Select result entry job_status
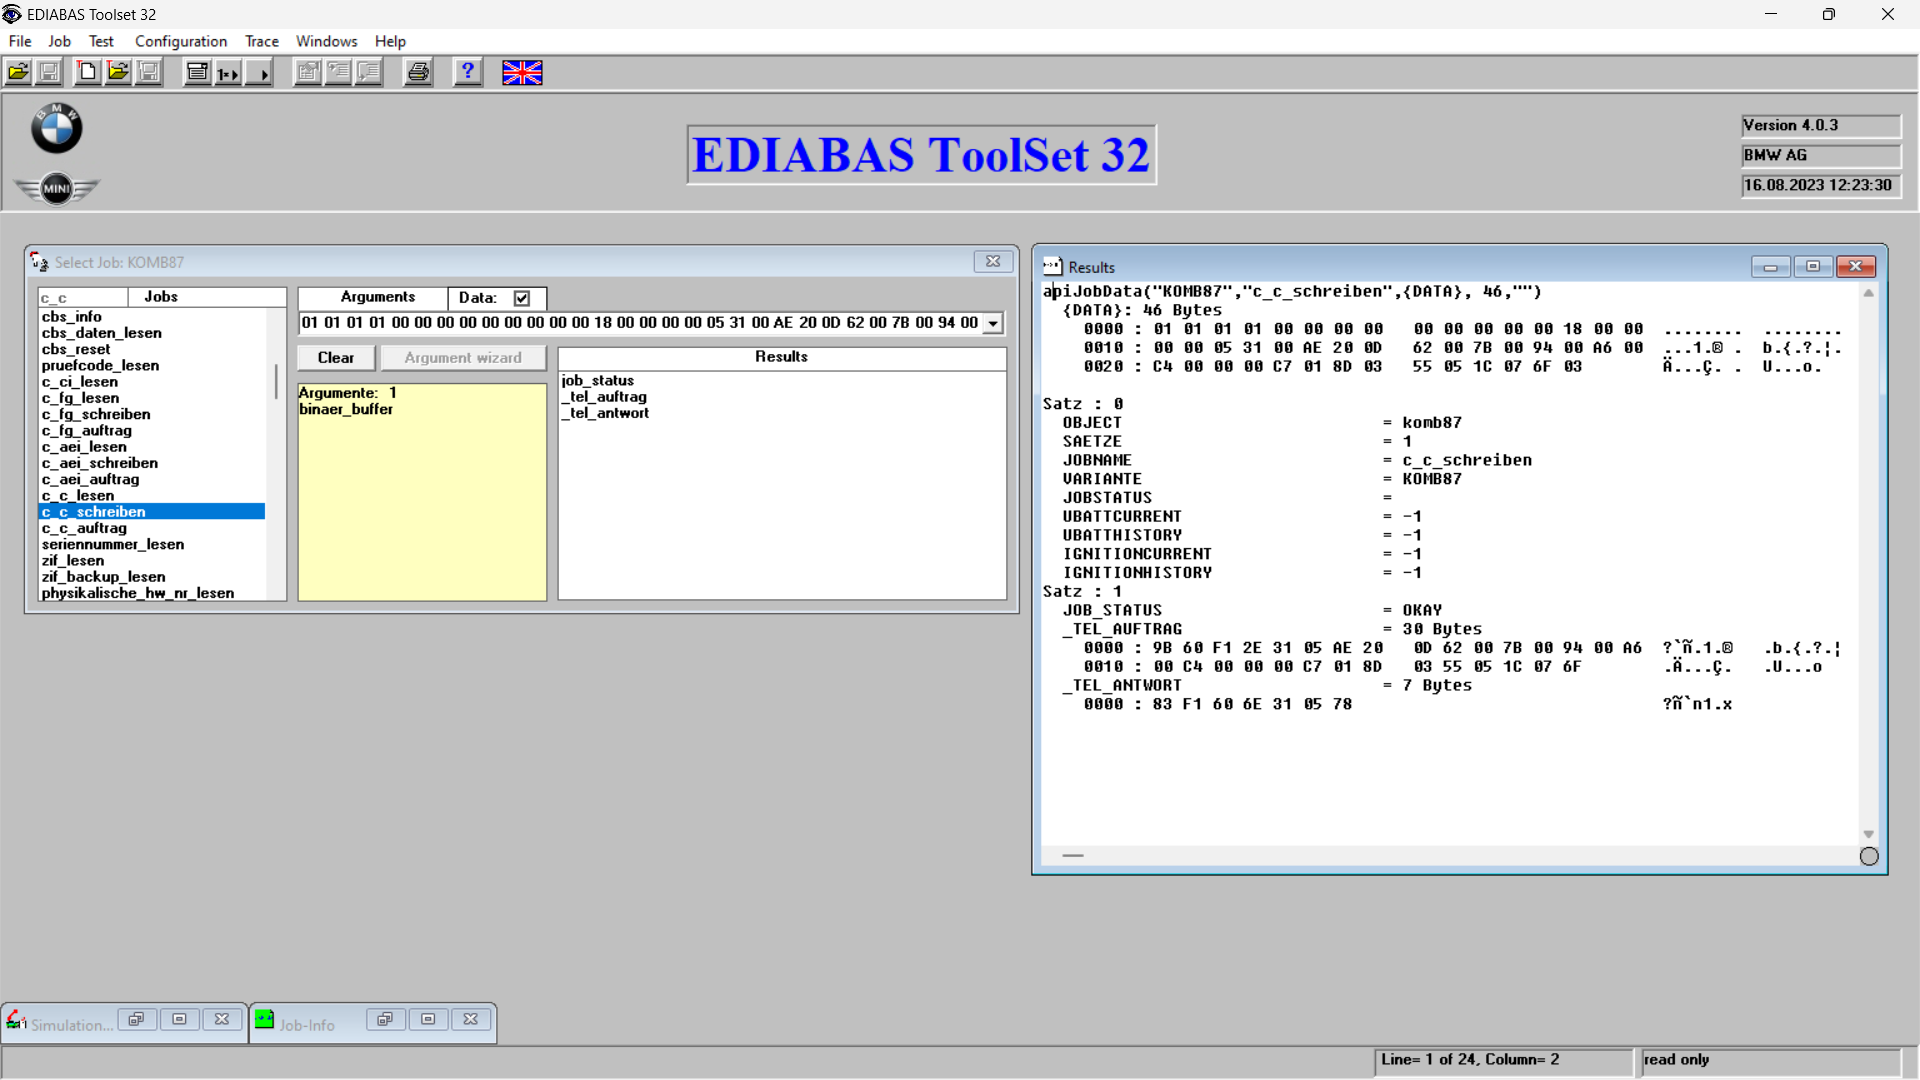Viewport: 1920px width, 1080px height. (x=598, y=380)
